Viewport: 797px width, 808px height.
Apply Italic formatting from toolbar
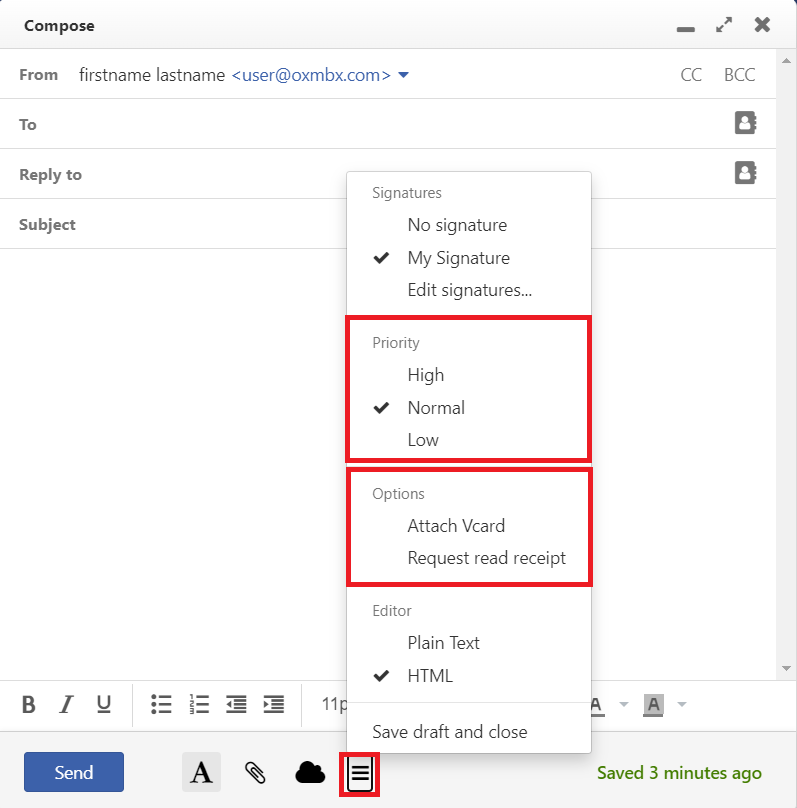(x=66, y=704)
